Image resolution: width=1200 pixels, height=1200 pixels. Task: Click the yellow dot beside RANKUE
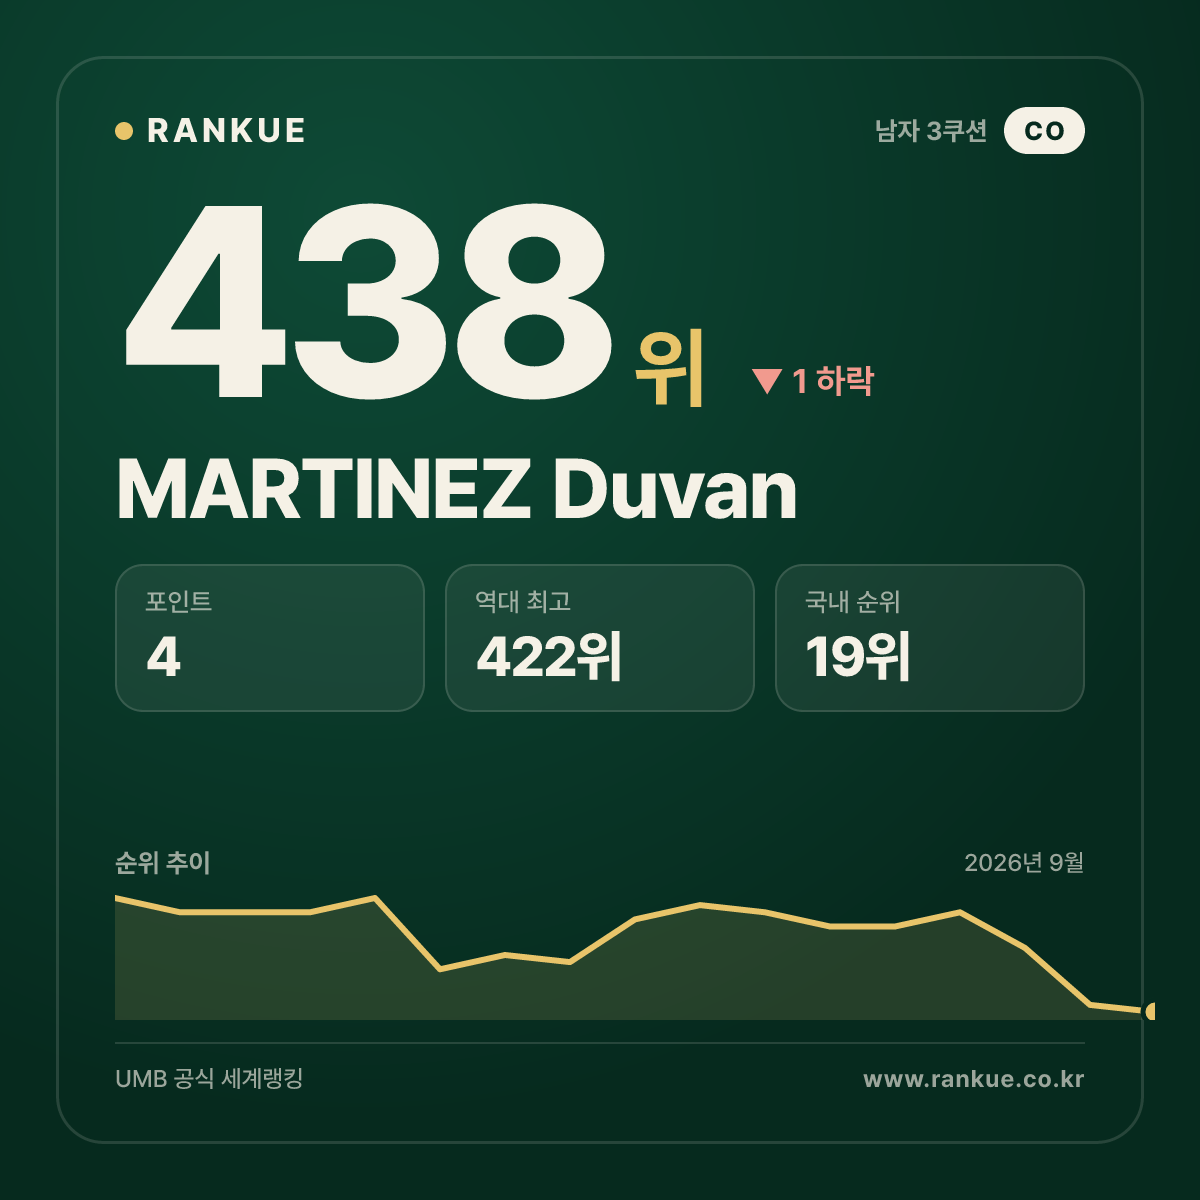coord(124,131)
